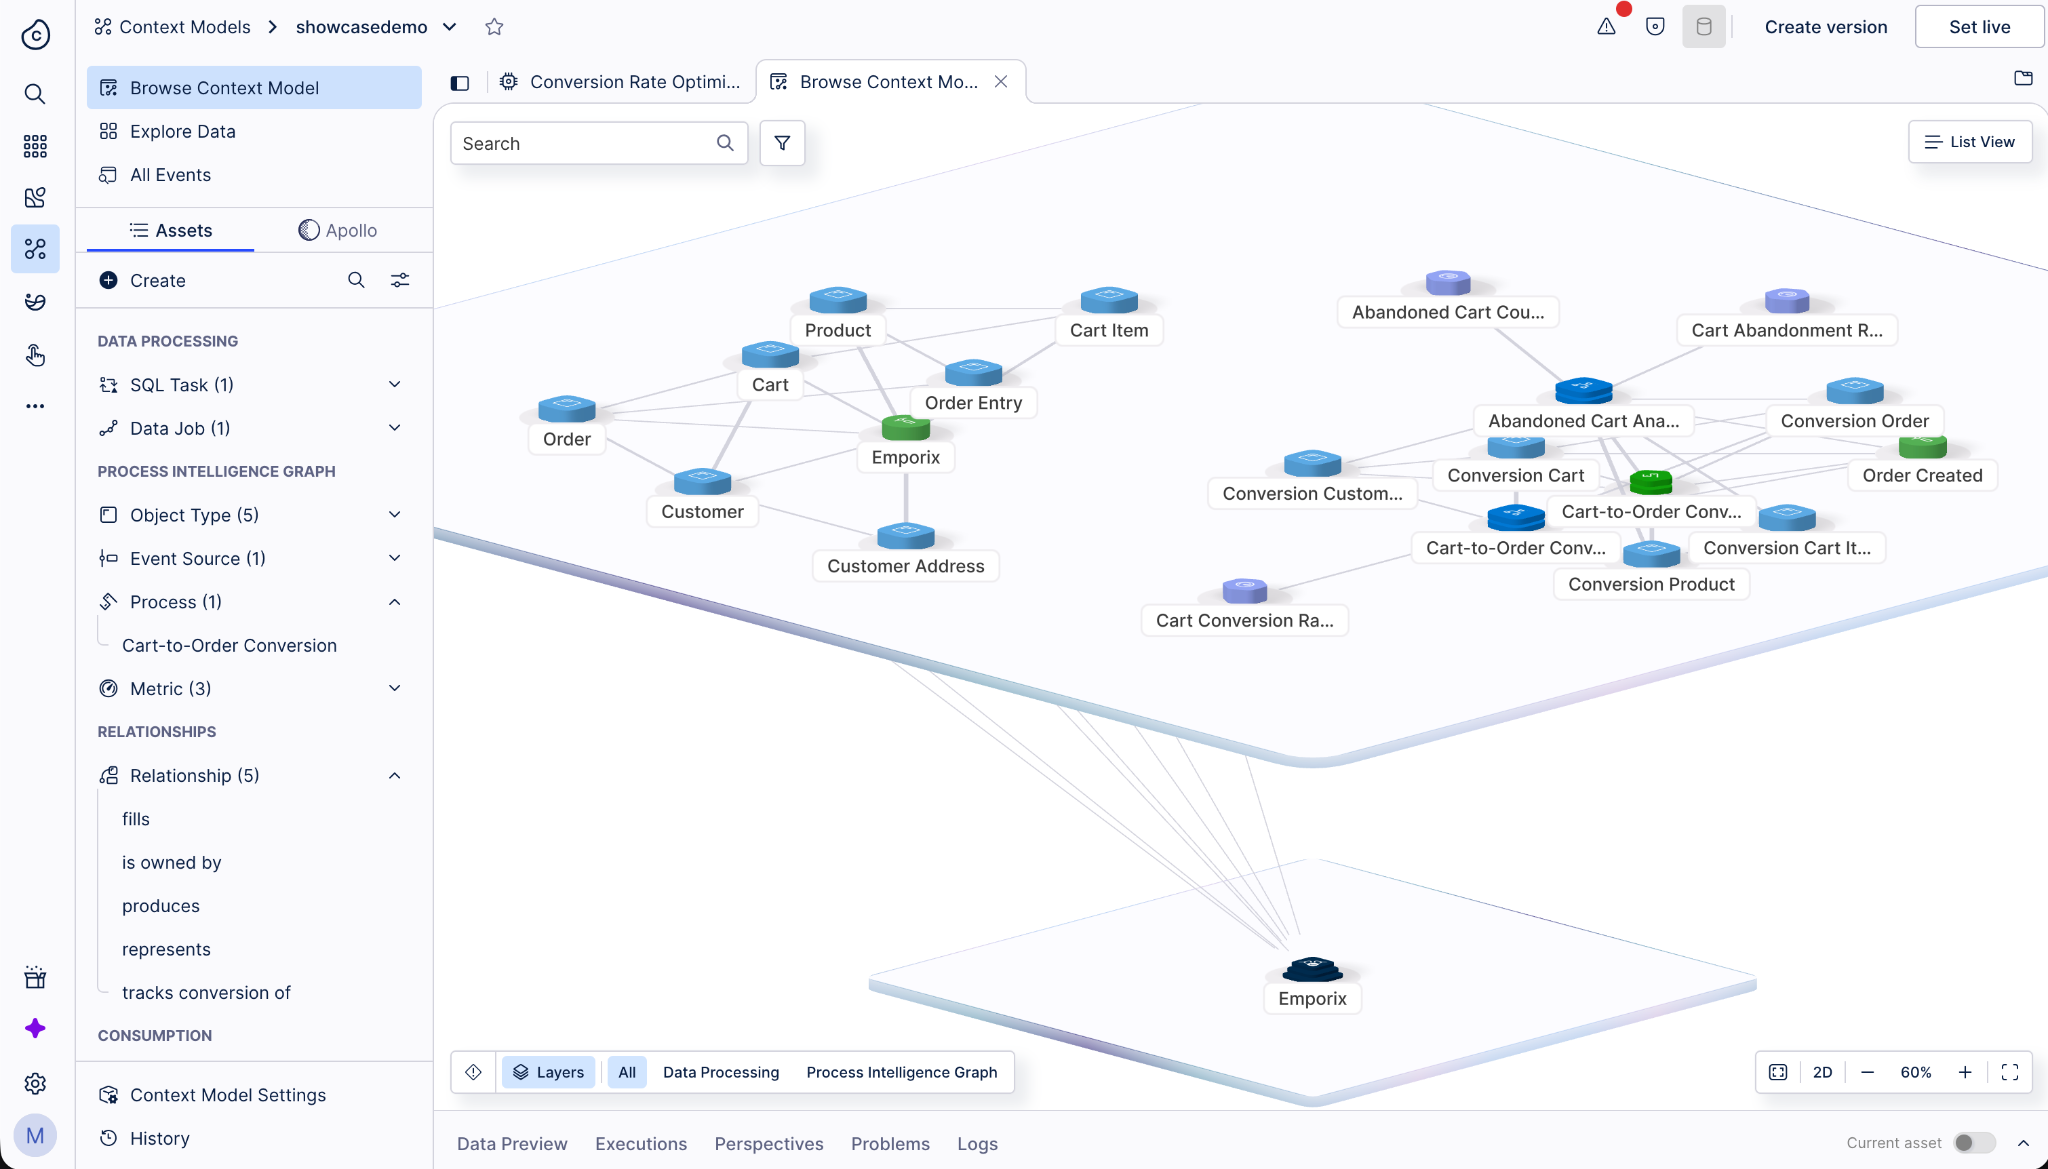Image resolution: width=2048 pixels, height=1169 pixels.
Task: Expand the bottom panel chevron
Action: 2023,1143
